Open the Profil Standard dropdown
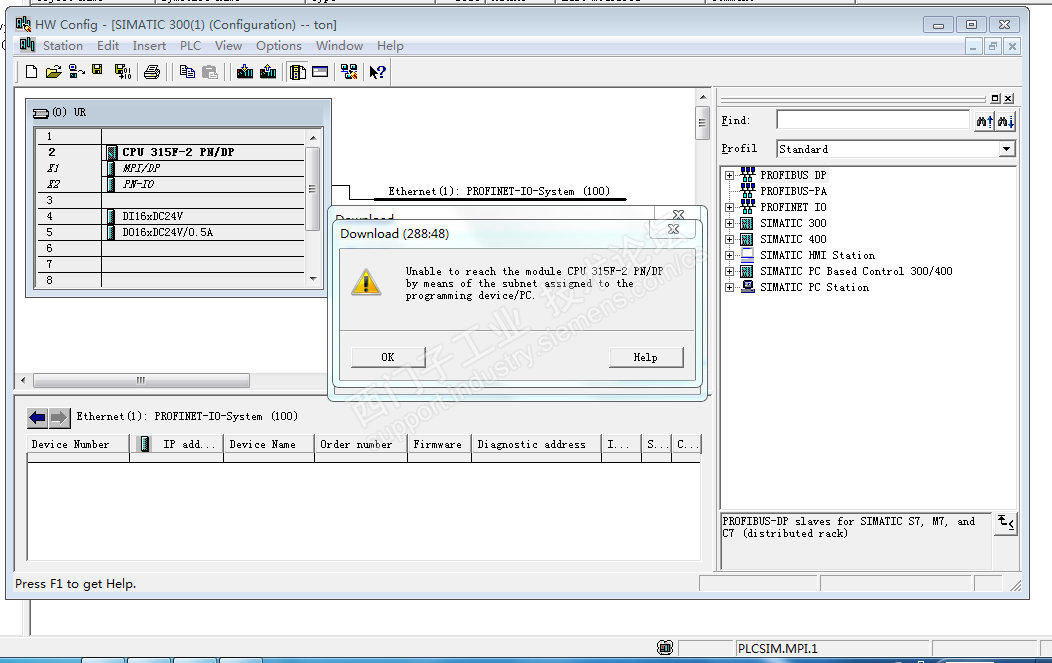 point(1006,149)
